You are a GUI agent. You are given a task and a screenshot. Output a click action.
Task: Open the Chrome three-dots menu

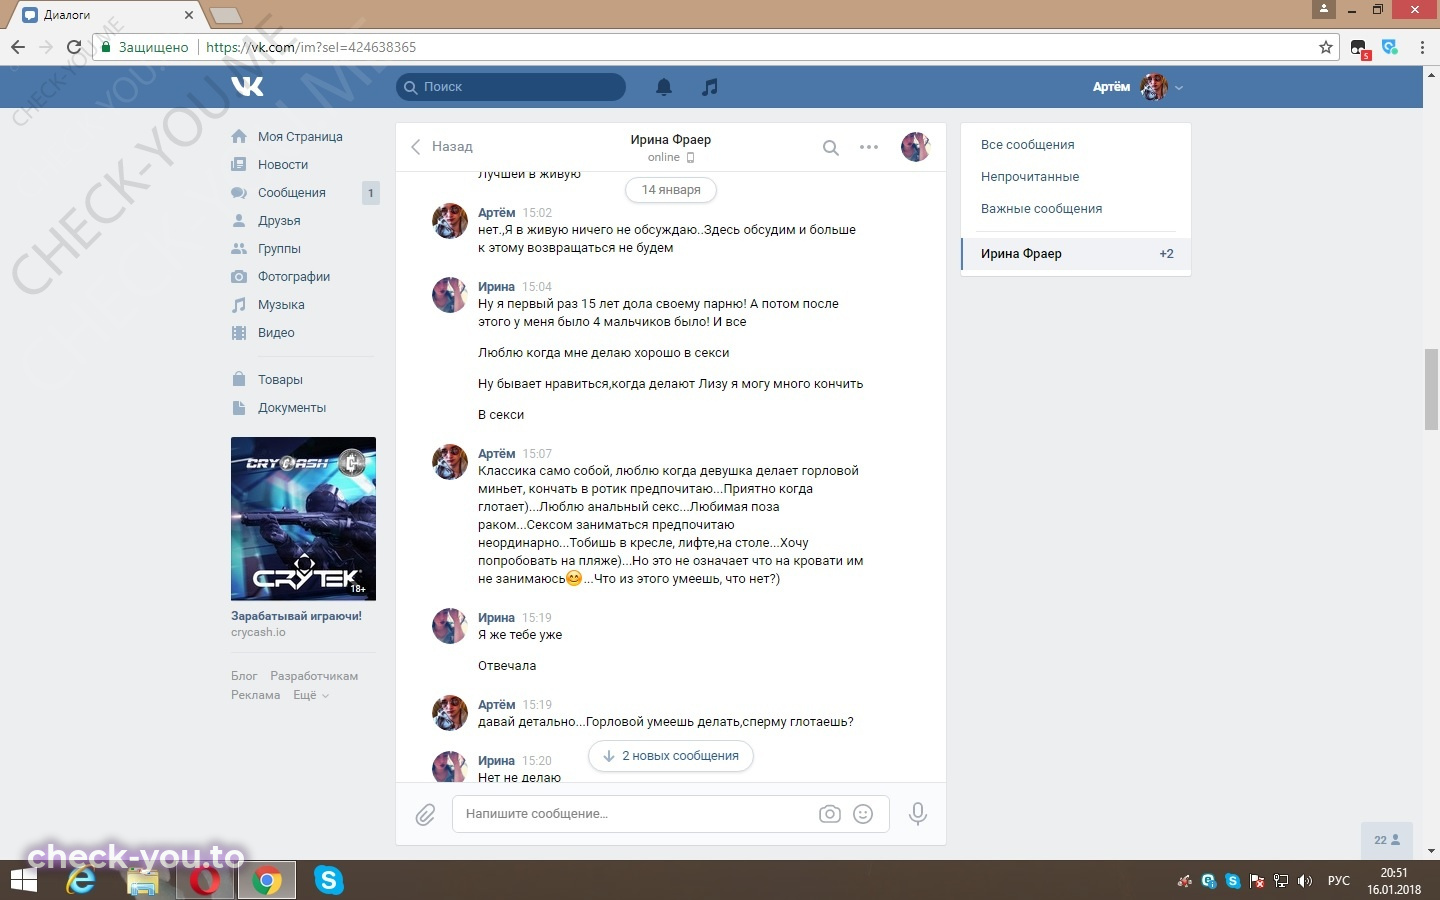point(1423,47)
